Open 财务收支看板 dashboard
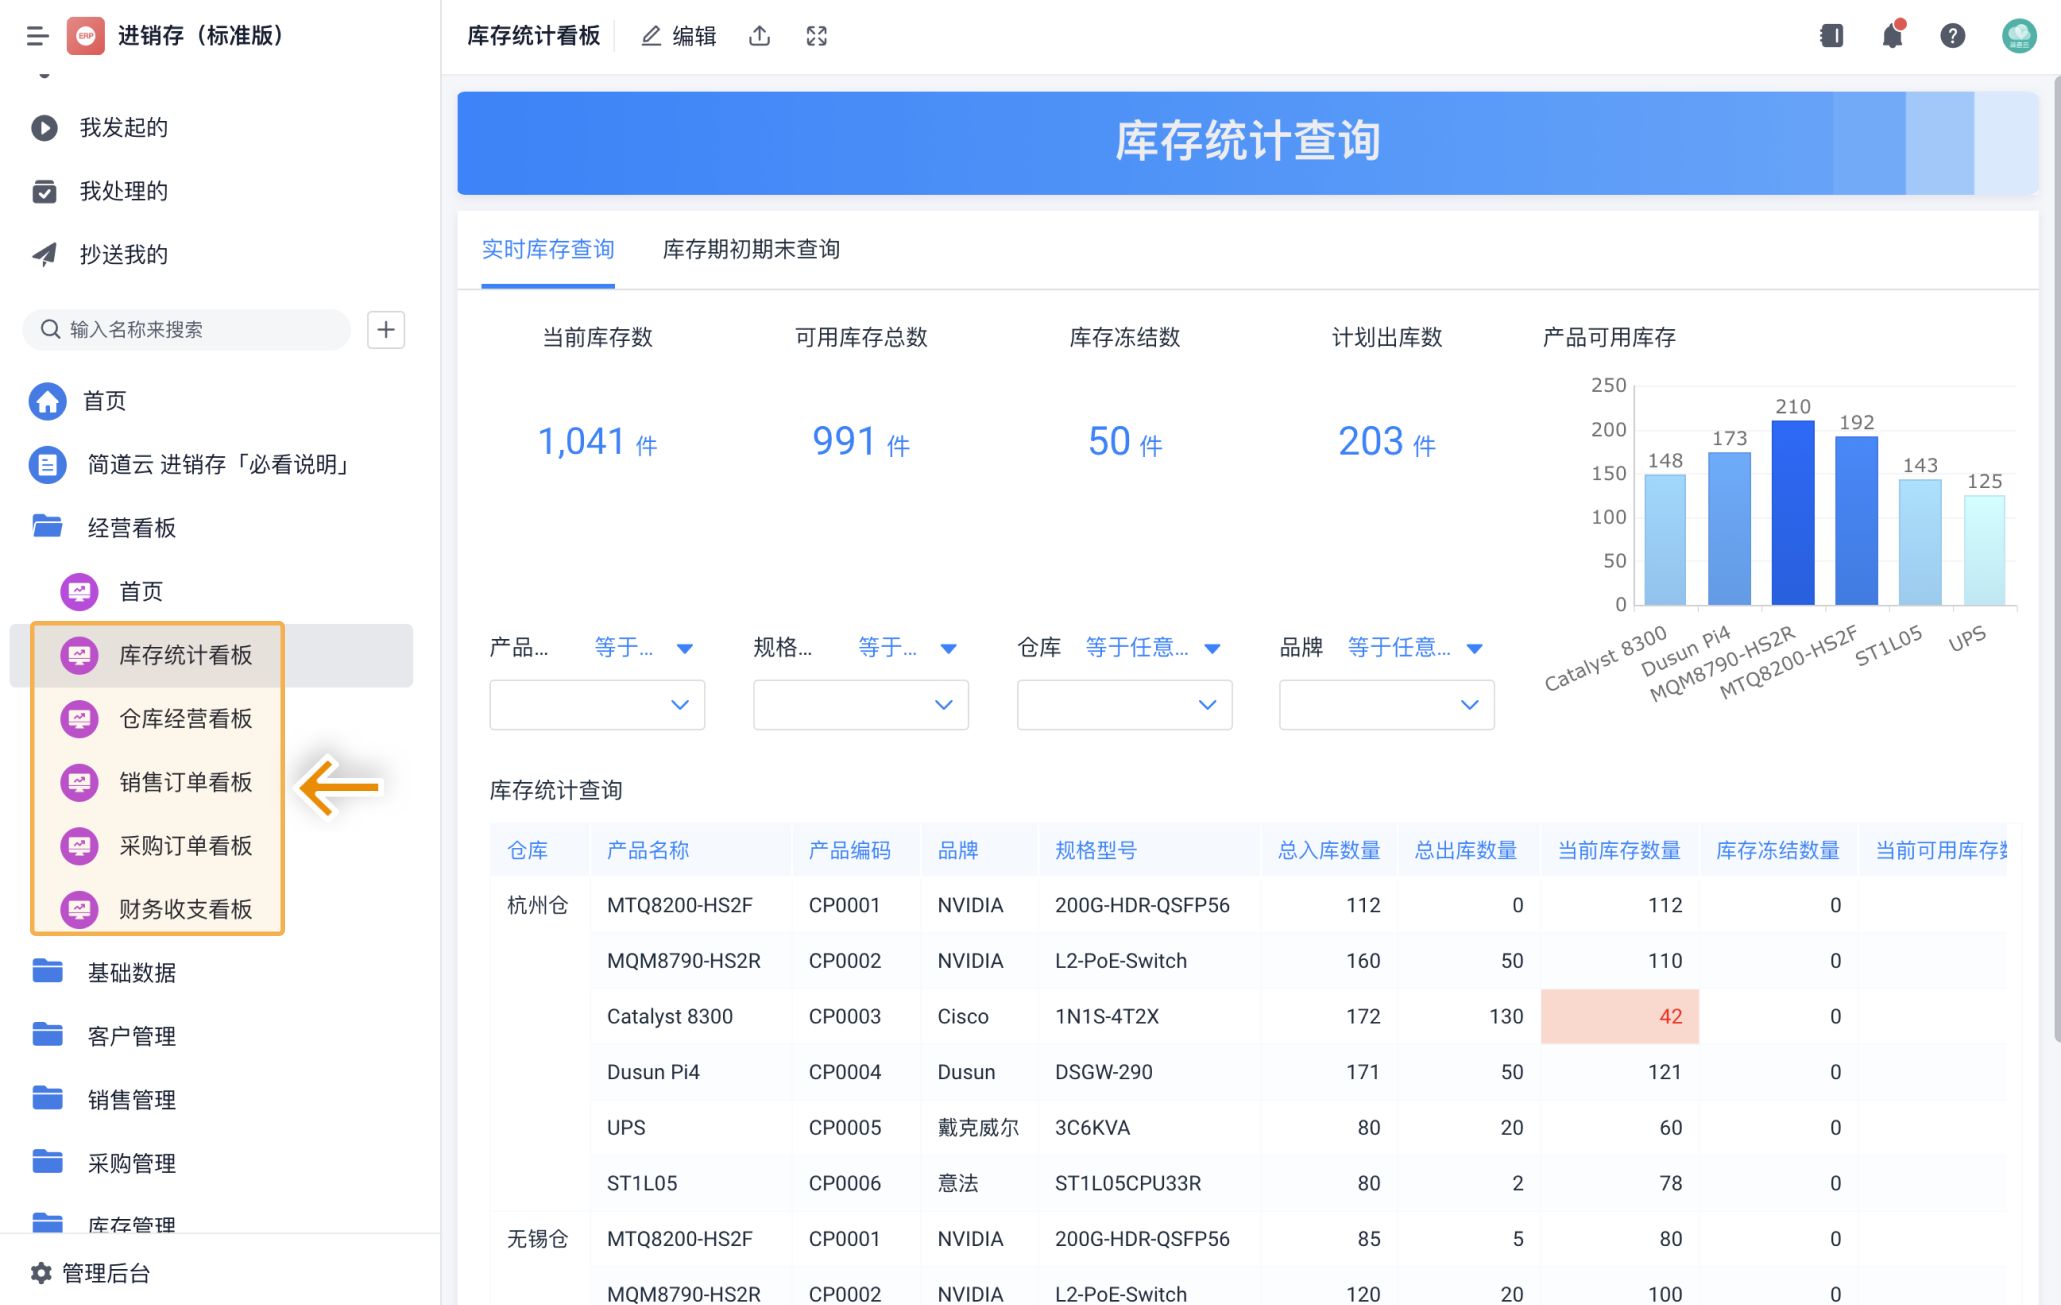 [185, 909]
